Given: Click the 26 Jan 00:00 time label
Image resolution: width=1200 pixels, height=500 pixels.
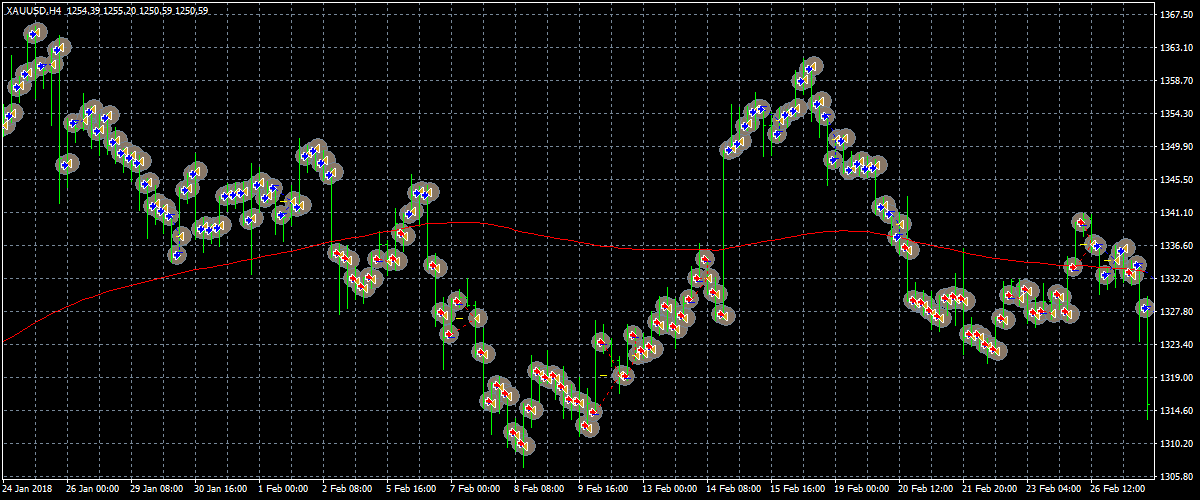Looking at the screenshot, I should [x=93, y=490].
